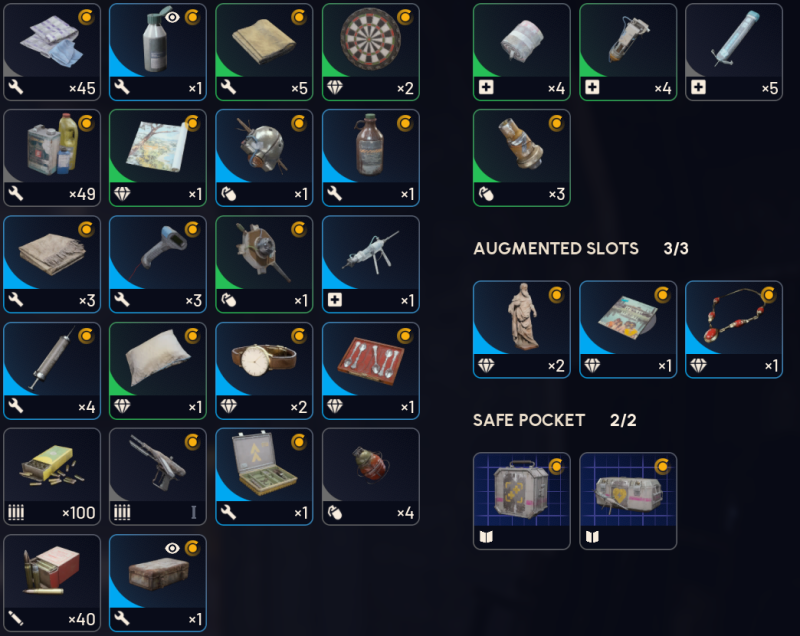This screenshot has height=636, width=800.
Task: Click the Augmented Slots header
Action: [x=556, y=248]
